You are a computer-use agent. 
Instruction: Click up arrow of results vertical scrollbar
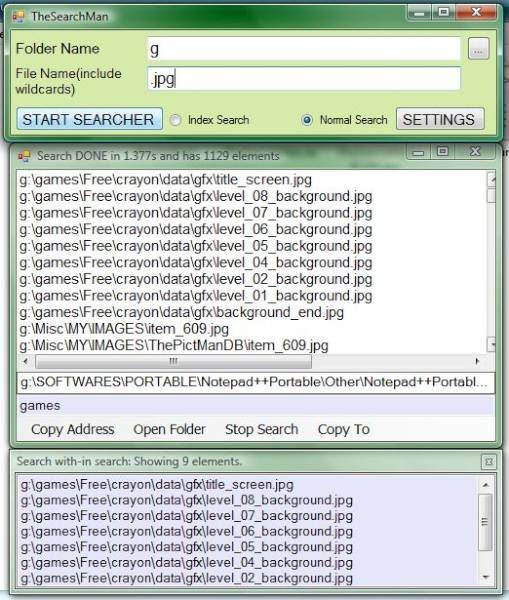(x=491, y=179)
